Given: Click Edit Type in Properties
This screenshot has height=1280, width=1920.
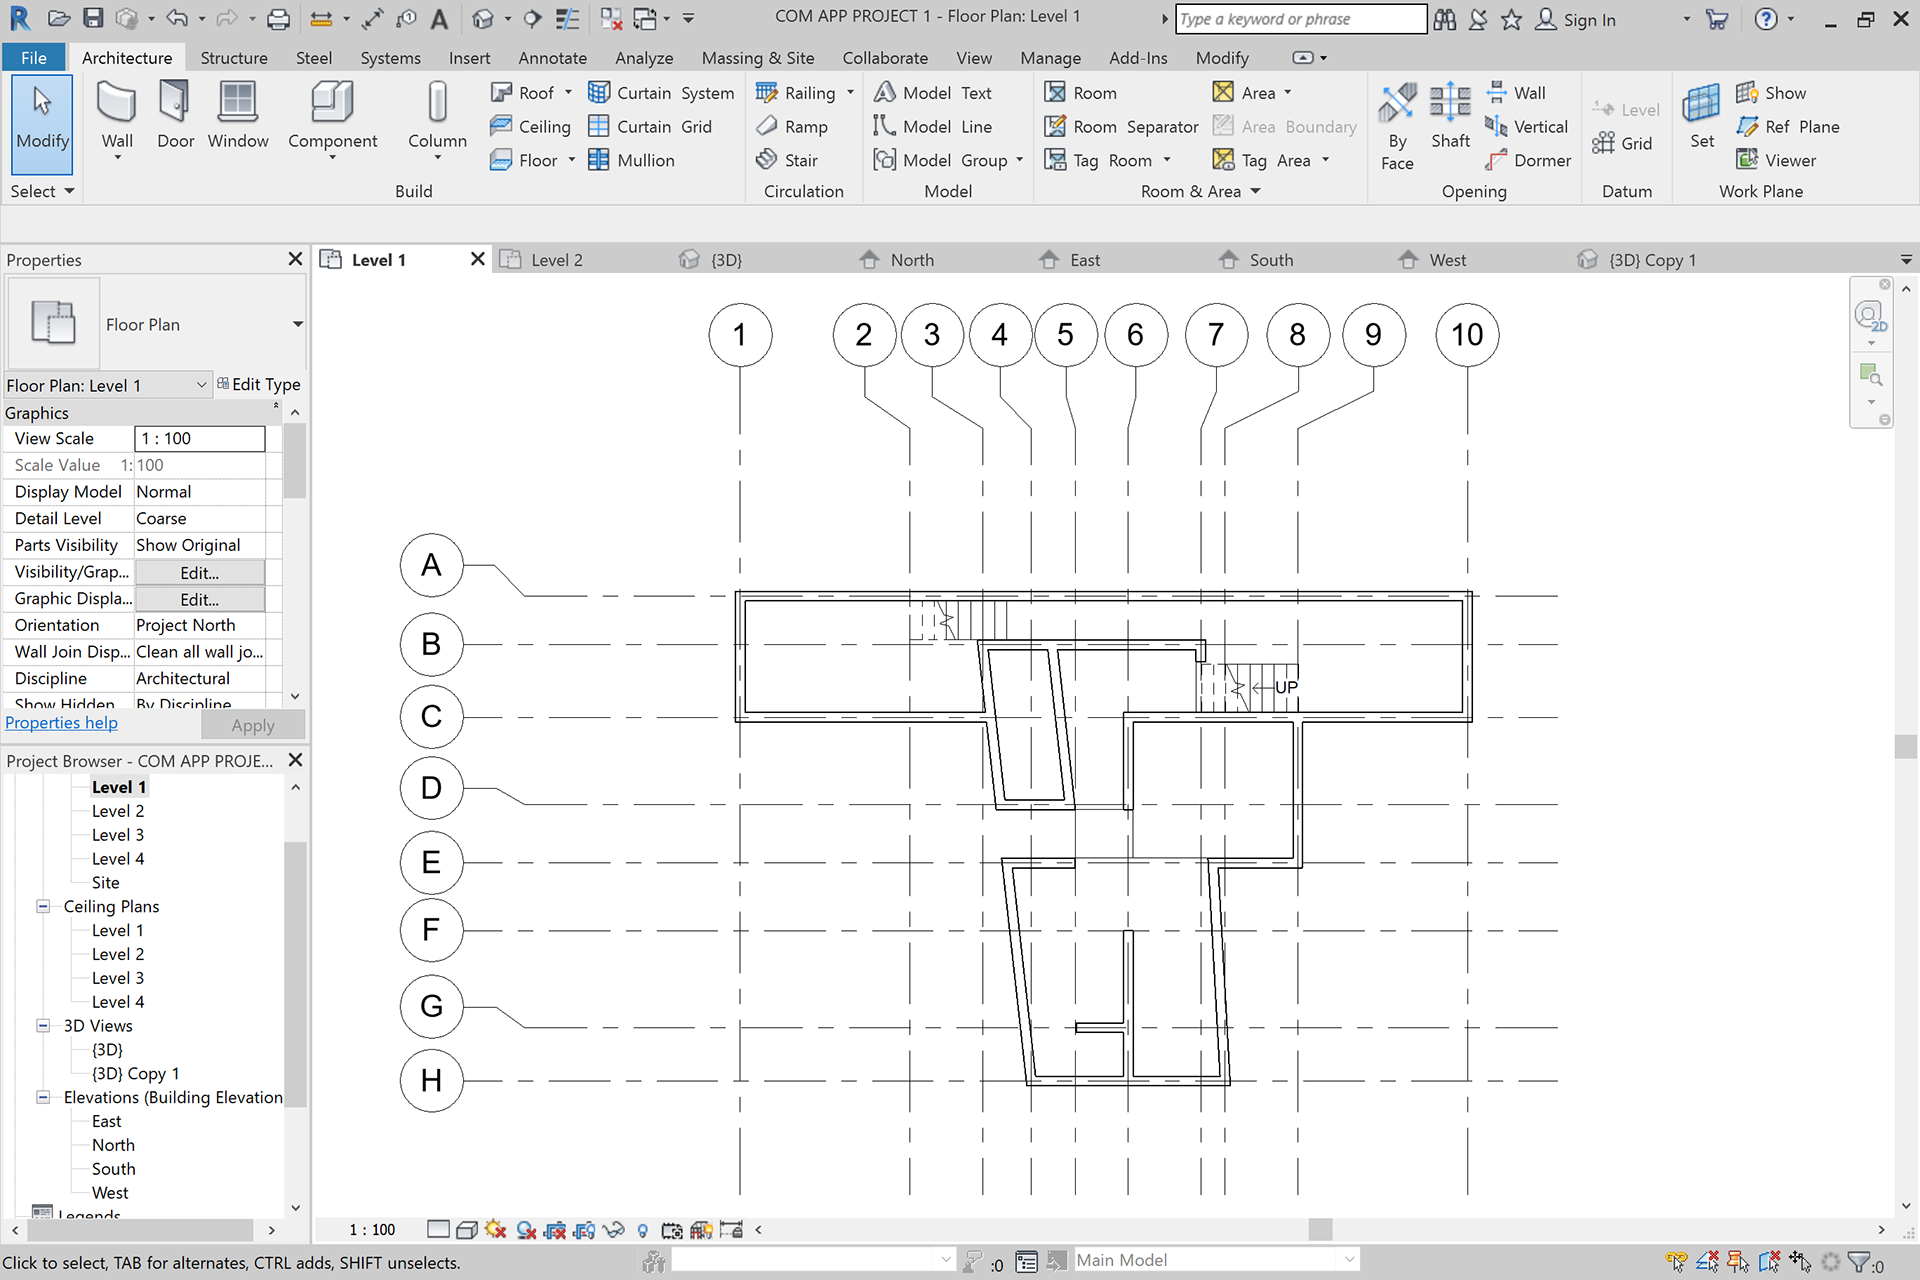Looking at the screenshot, I should pos(258,384).
